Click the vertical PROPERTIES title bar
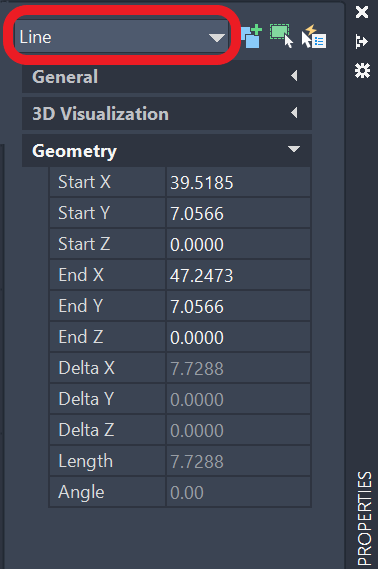378x569 pixels. [364, 518]
